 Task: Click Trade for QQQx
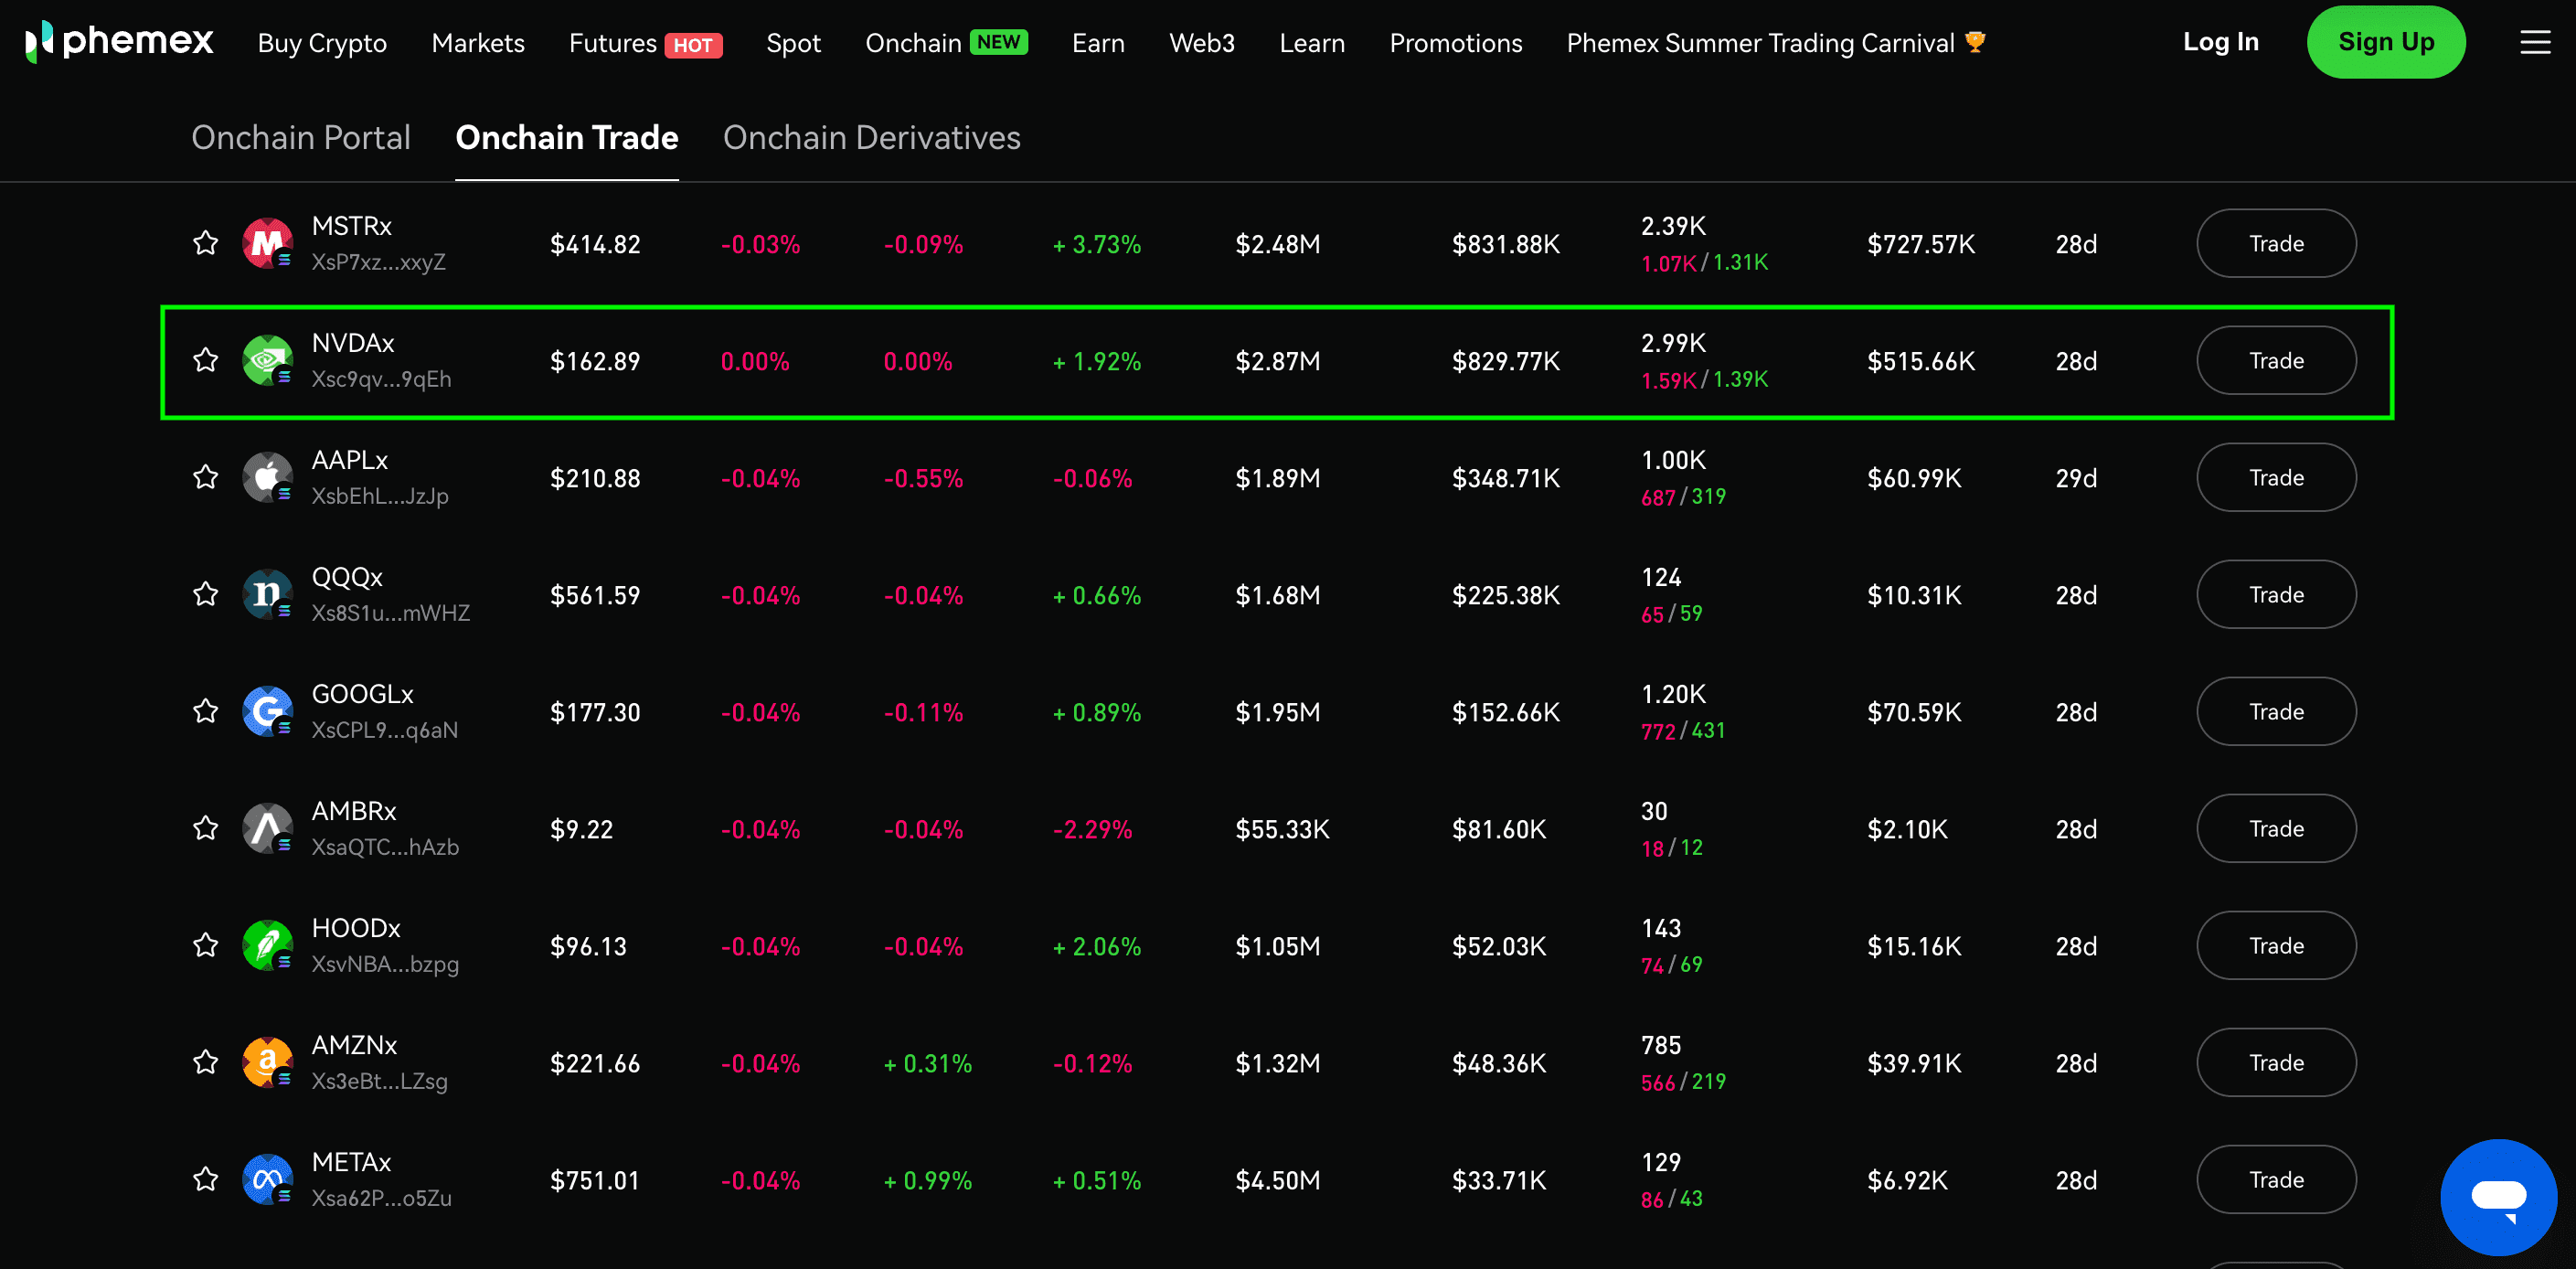[x=2276, y=594]
